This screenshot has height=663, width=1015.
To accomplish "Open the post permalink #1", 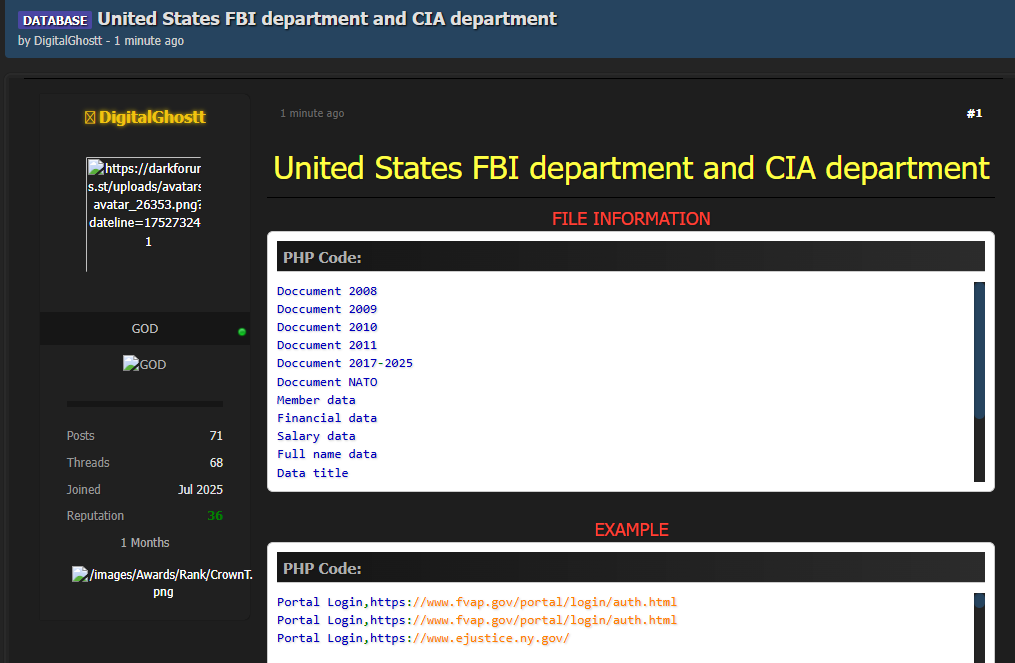I will tap(973, 114).
